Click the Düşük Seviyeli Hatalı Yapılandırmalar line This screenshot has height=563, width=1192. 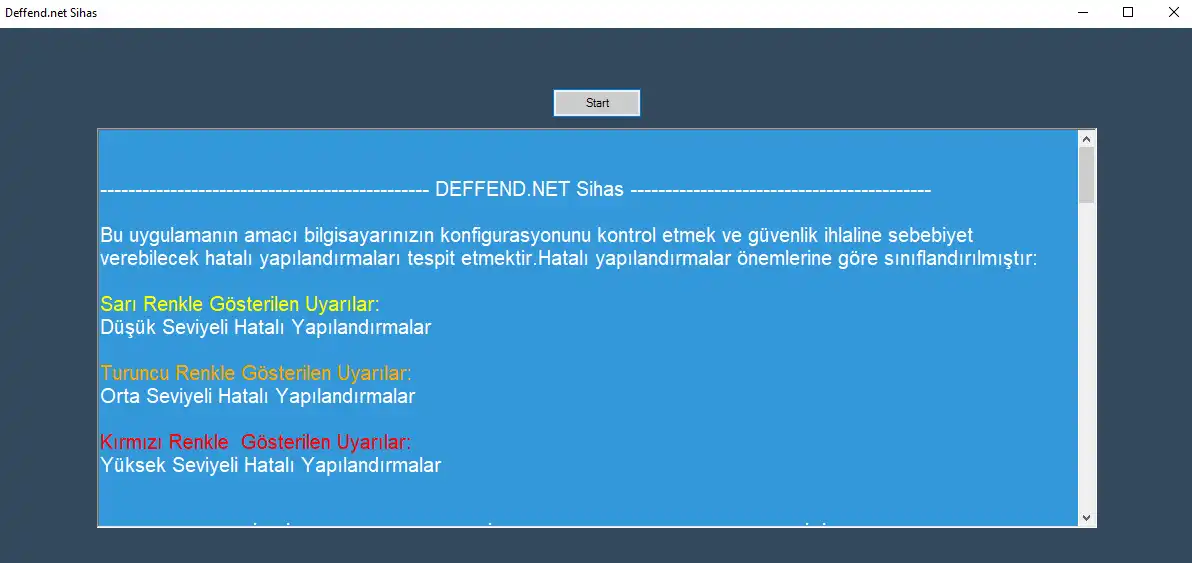point(265,327)
